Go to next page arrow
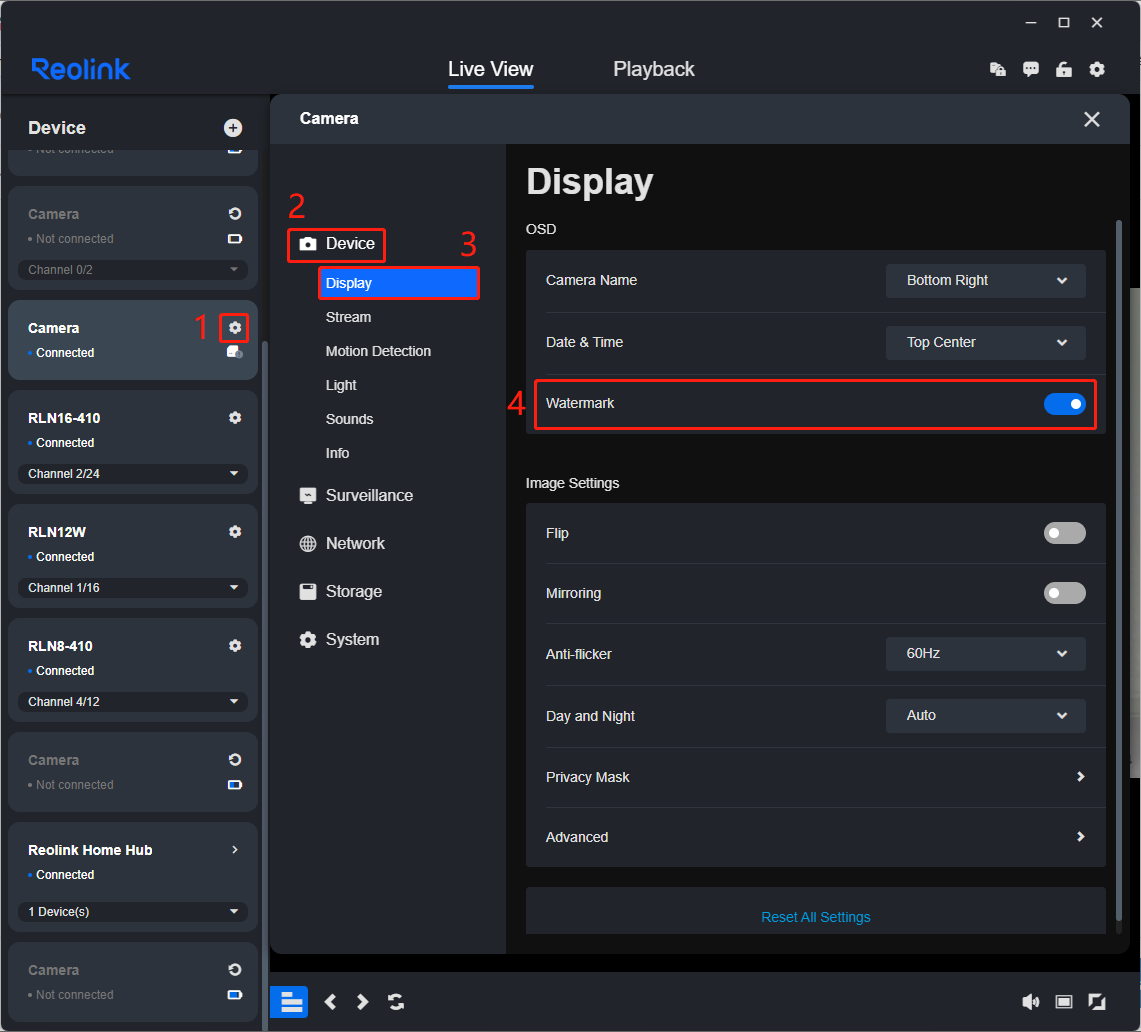This screenshot has height=1032, width=1141. (363, 1002)
